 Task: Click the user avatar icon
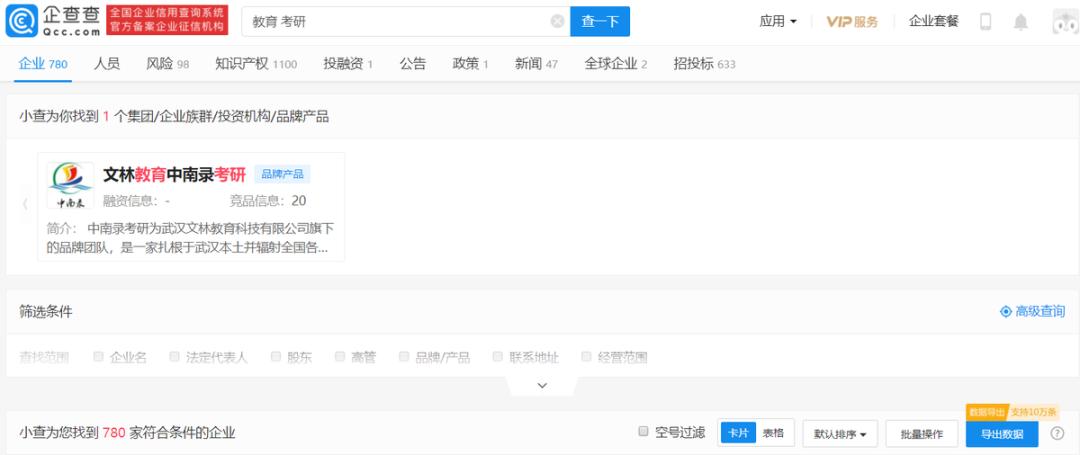(x=1064, y=22)
